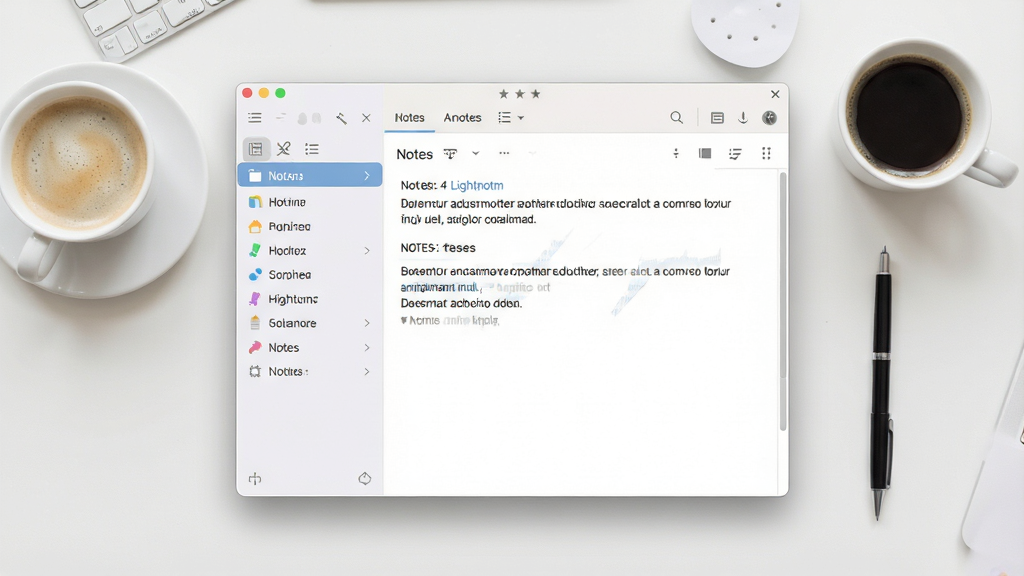Click the purple marker icon by Hightems

point(255,299)
